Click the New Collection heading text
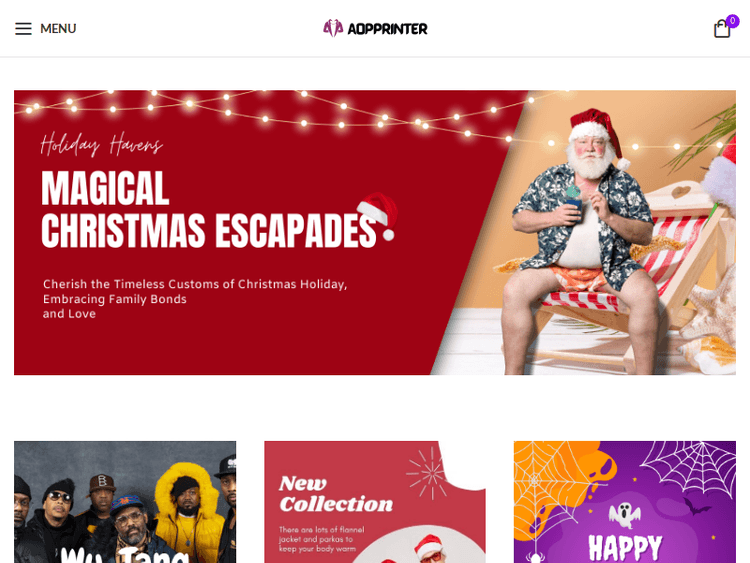Viewport: 750px width, 563px height. click(x=336, y=494)
